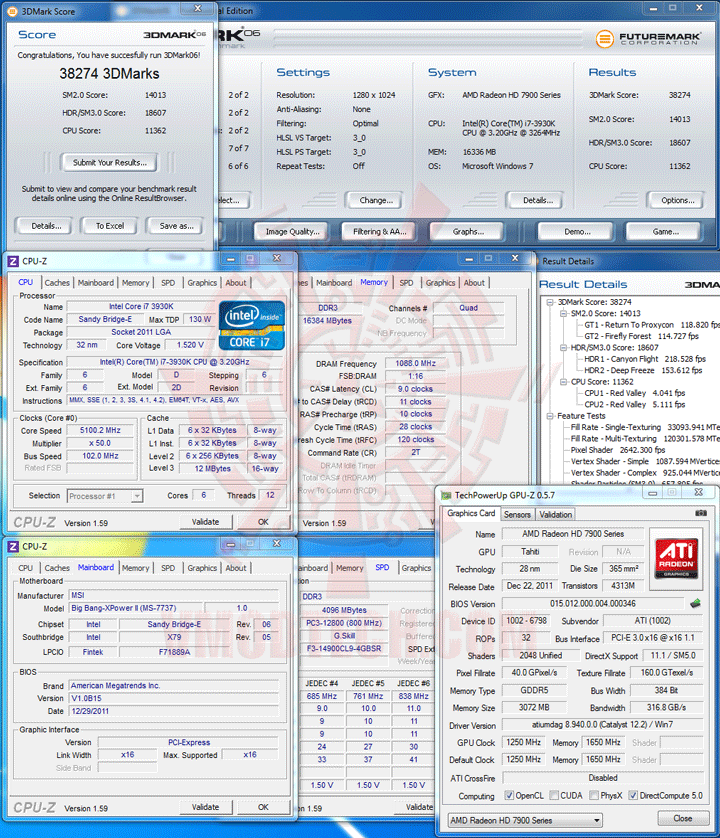The width and height of the screenshot is (720, 838).
Task: Click the Intel Core i7 logo badge
Action: pos(252,325)
